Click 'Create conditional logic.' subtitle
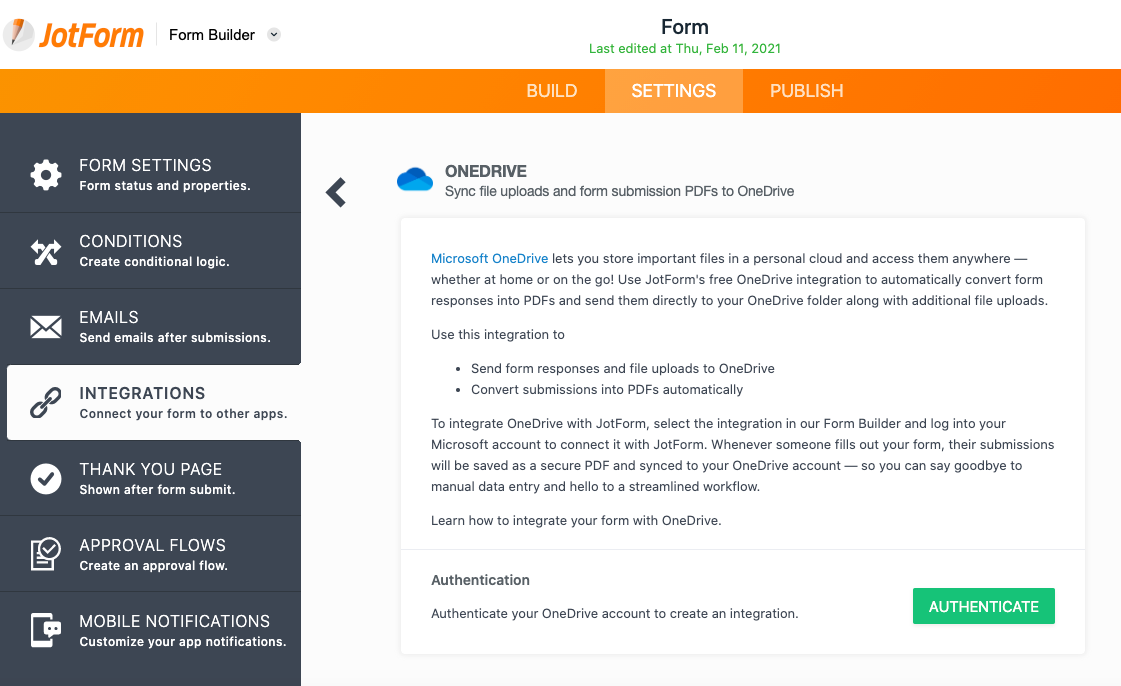This screenshot has height=686, width=1121. (x=154, y=262)
